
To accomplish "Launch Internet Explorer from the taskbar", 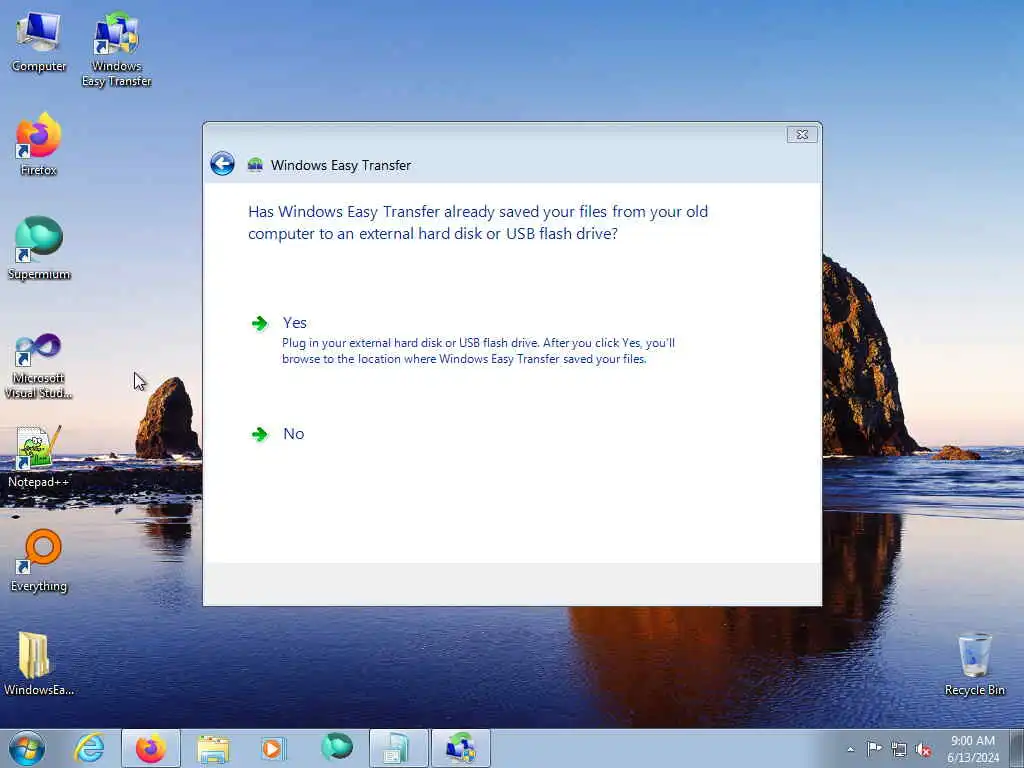I will coord(89,748).
